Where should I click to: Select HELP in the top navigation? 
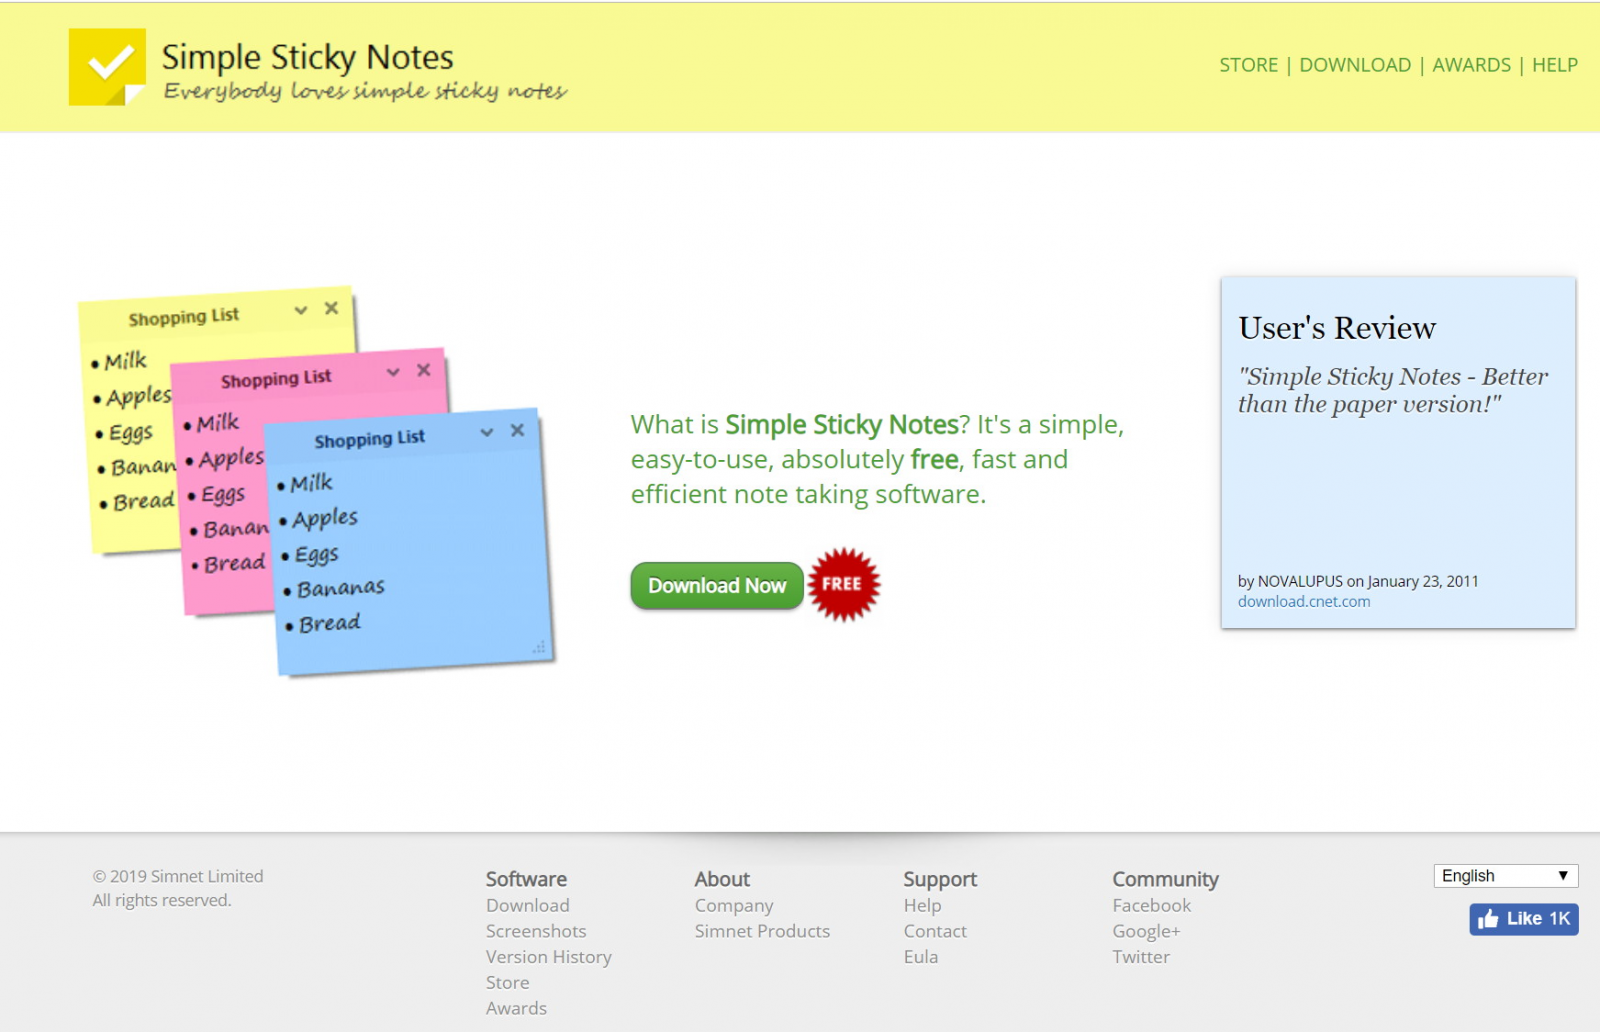point(1554,65)
